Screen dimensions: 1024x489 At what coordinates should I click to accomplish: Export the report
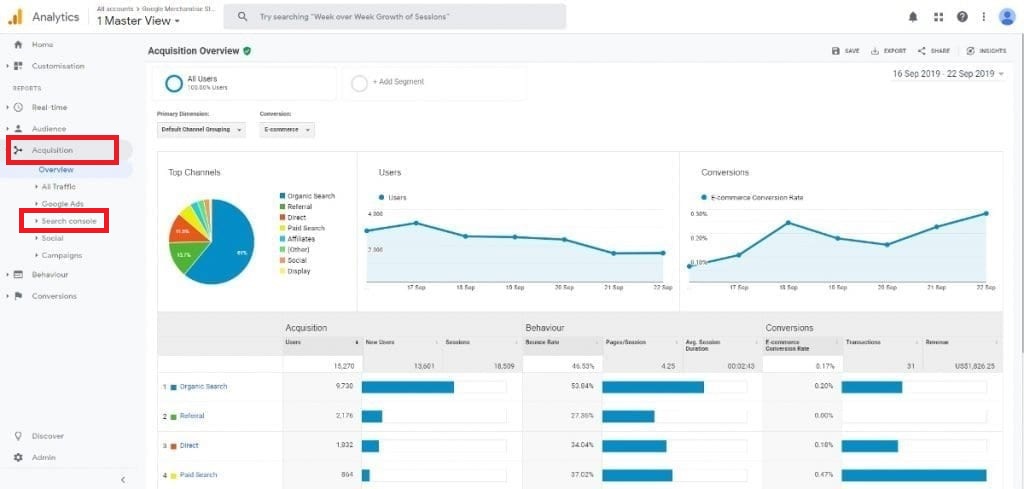pos(888,51)
